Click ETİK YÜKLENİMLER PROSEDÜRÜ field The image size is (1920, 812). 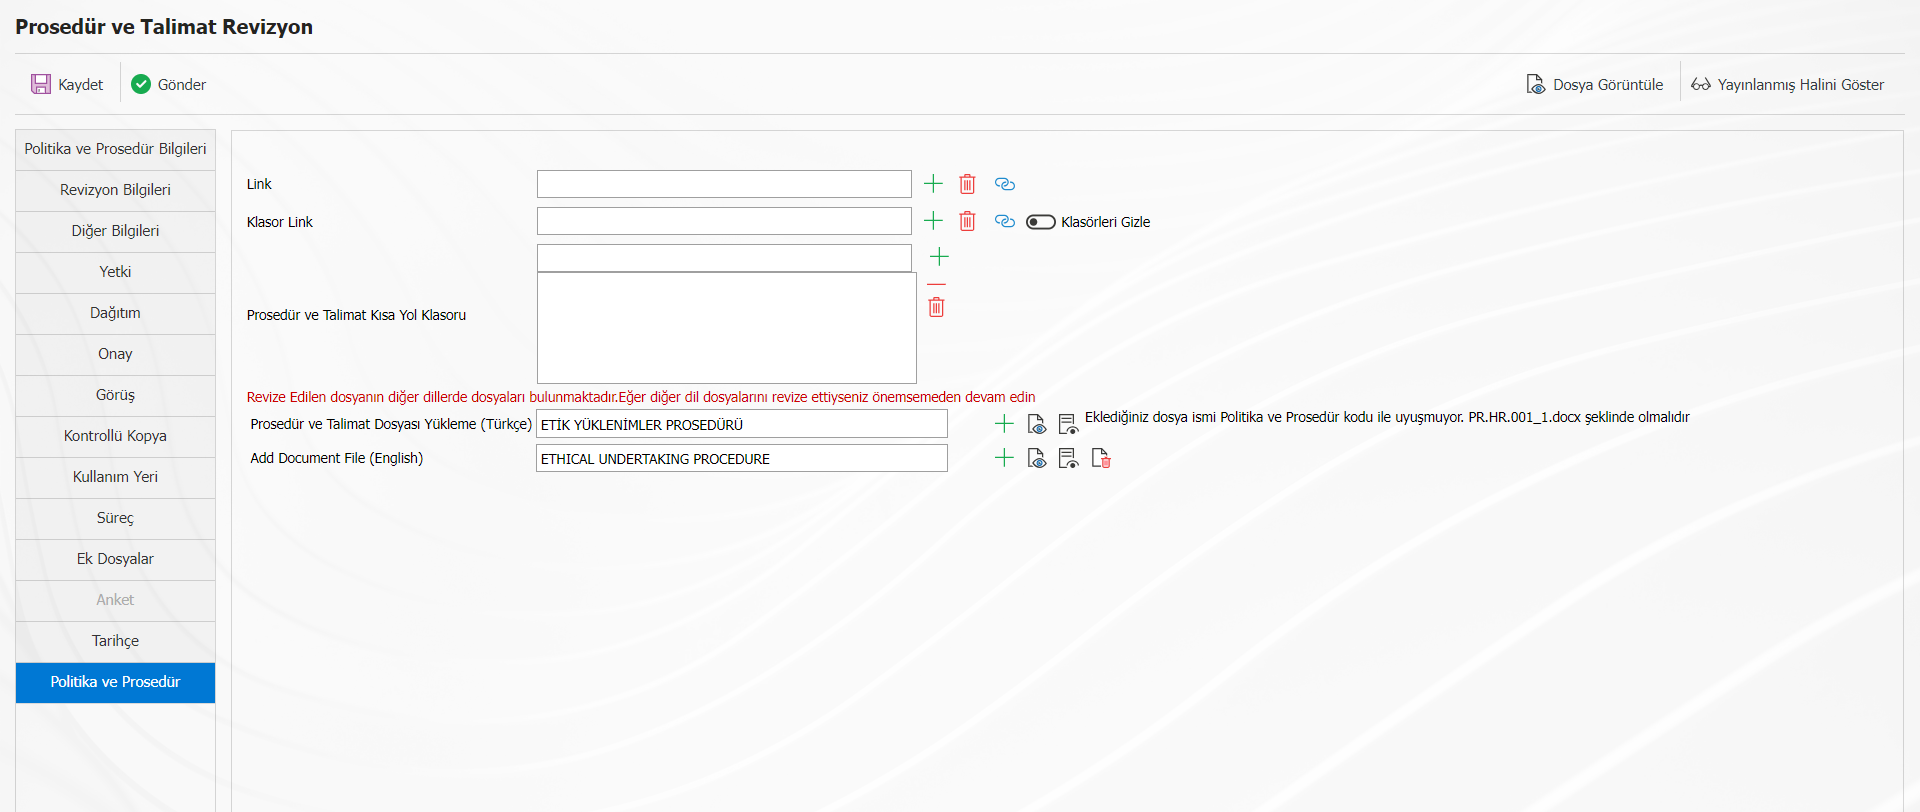coord(742,424)
